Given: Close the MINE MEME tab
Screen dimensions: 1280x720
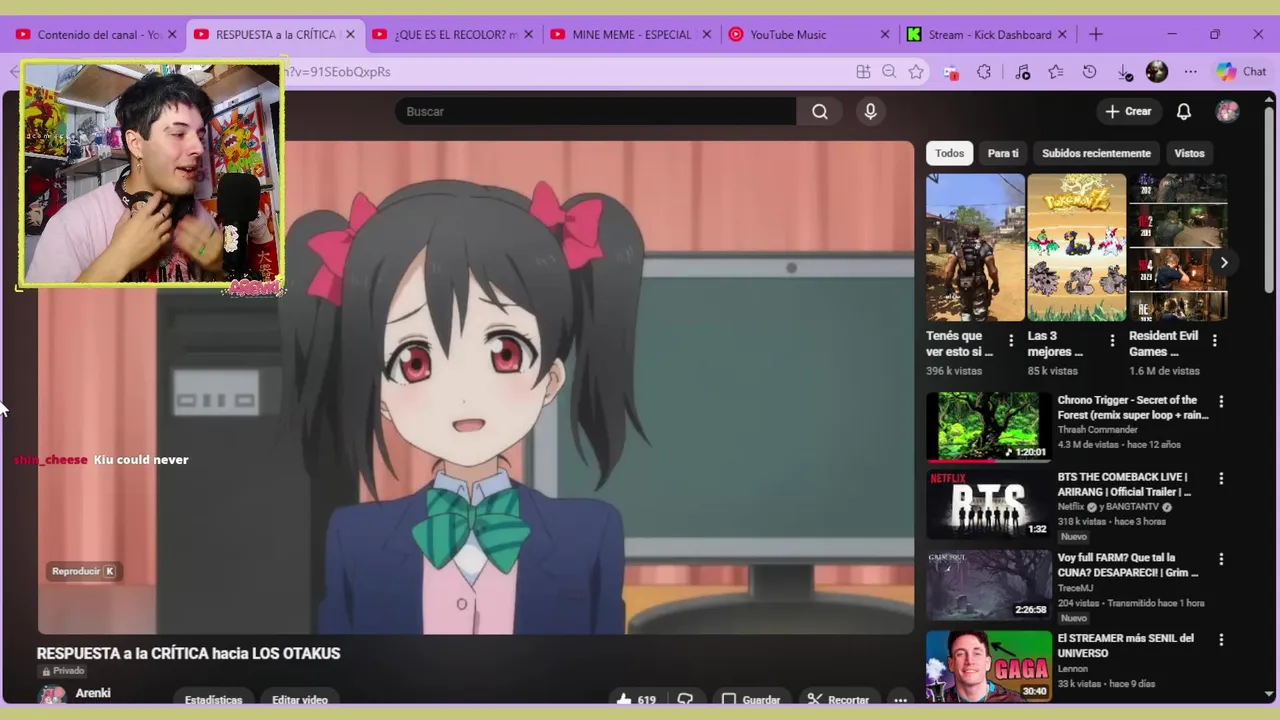Looking at the screenshot, I should click(x=706, y=34).
